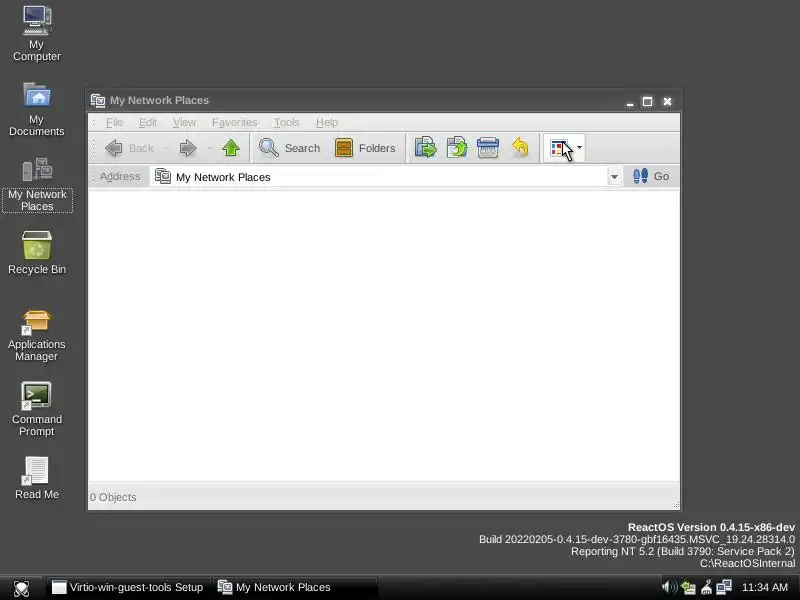
Task: Click the 0 Objects status bar text
Action: pyautogui.click(x=113, y=497)
